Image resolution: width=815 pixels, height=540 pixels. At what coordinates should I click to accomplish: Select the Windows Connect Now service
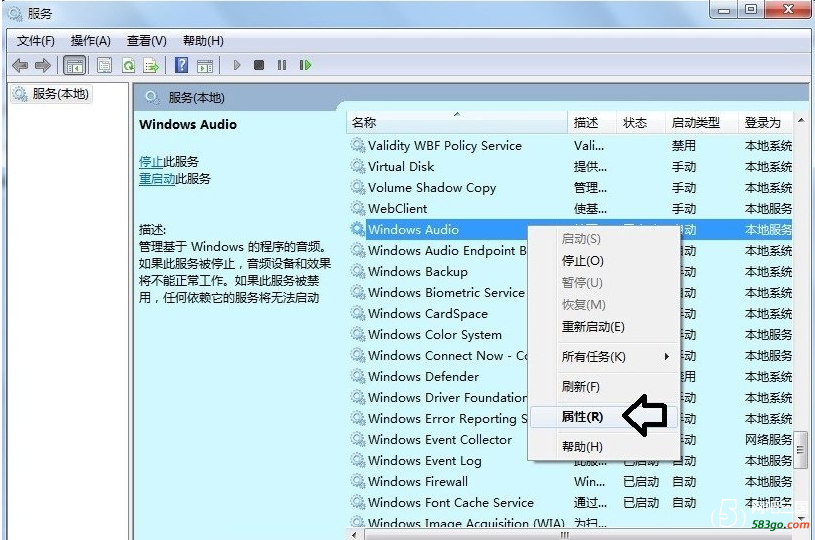[x=438, y=355]
